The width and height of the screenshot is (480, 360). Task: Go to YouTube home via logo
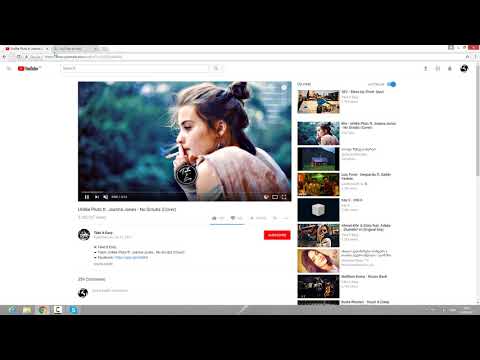[29, 68]
